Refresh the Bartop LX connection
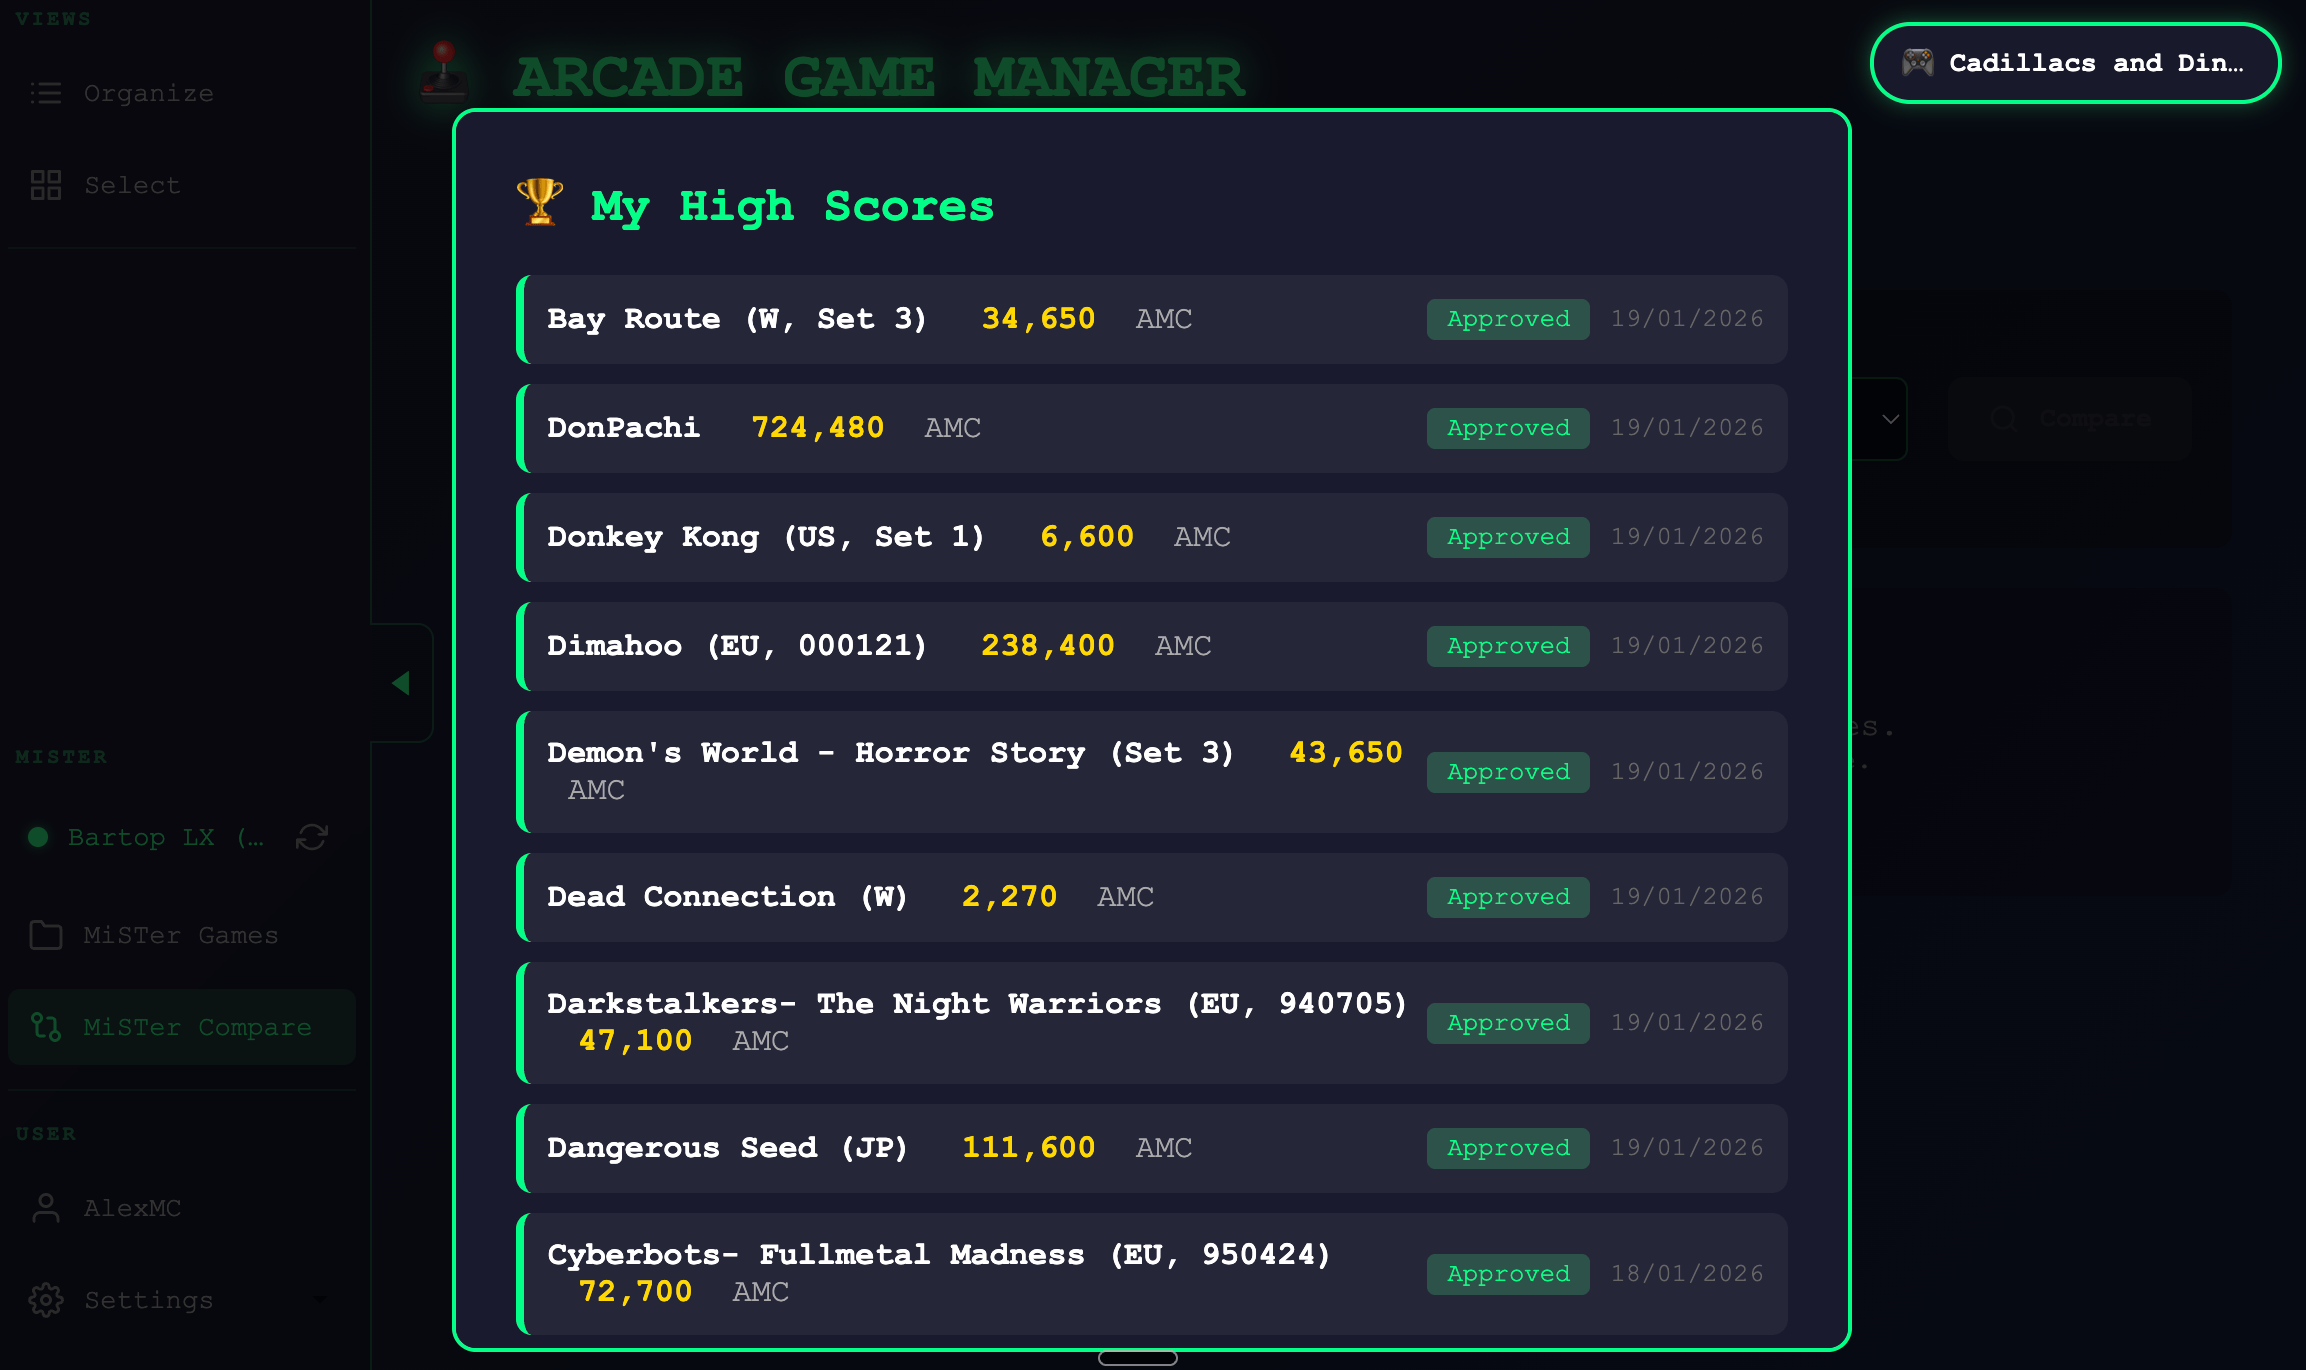 coord(310,837)
